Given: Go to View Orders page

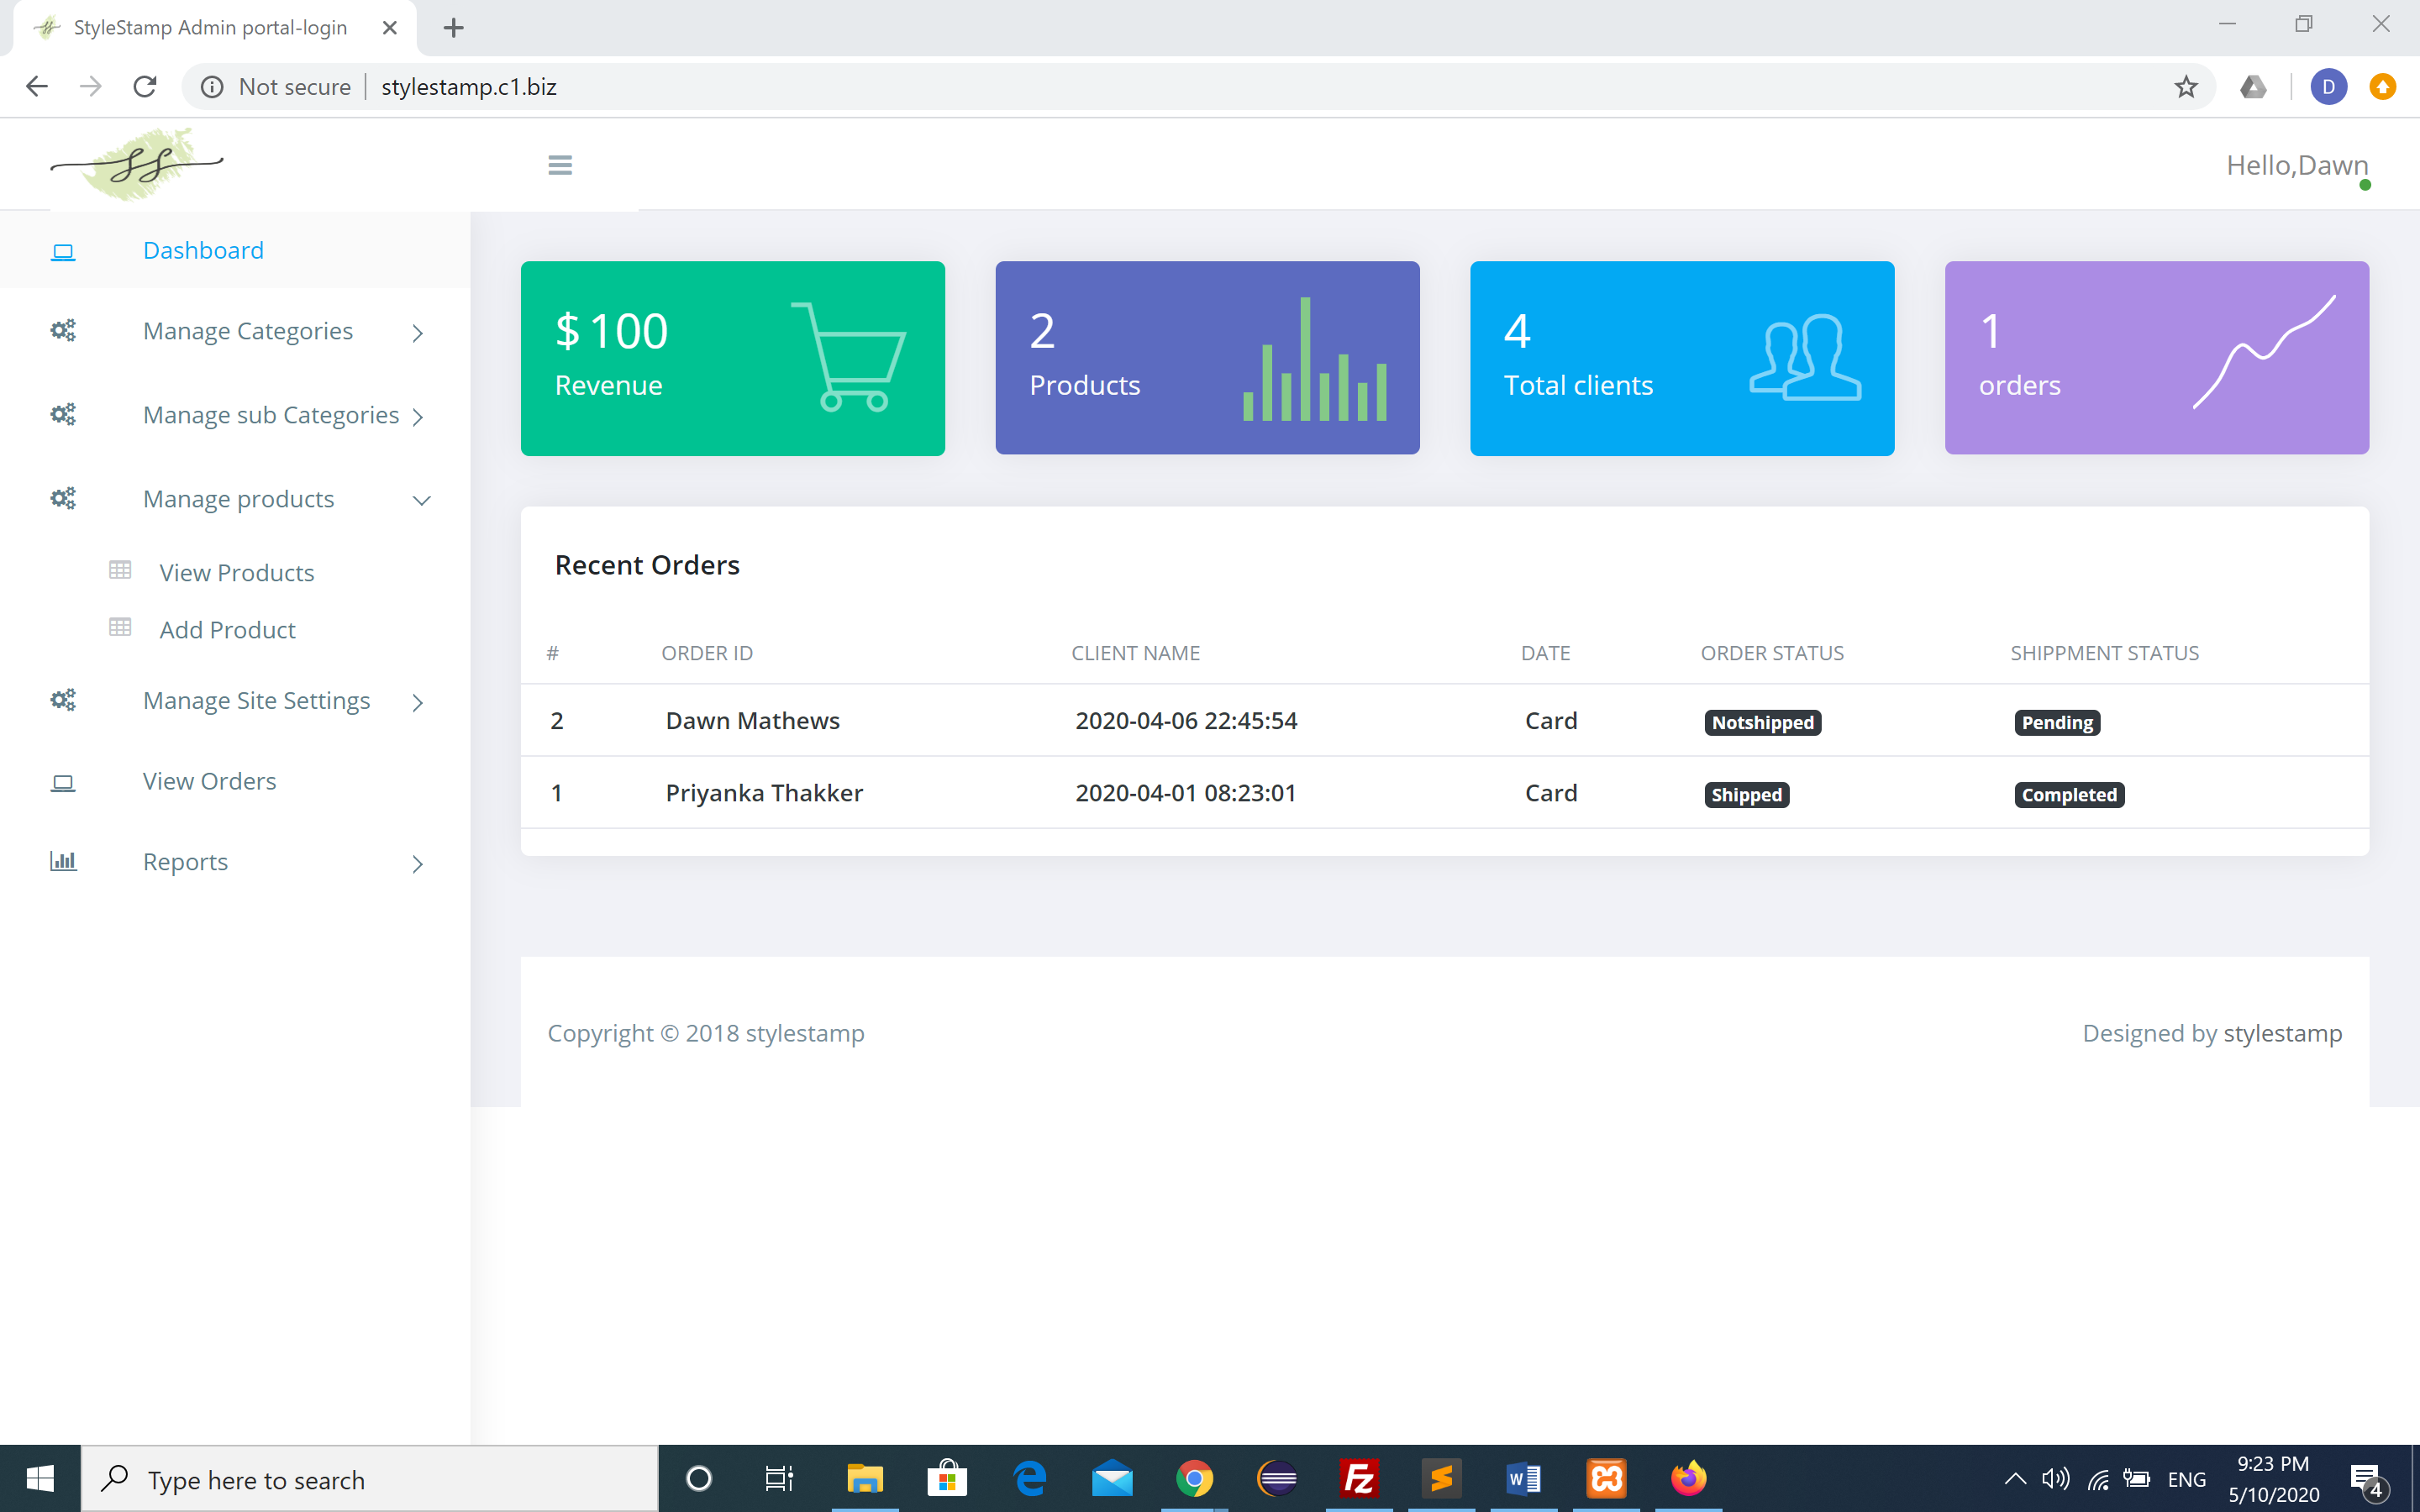Looking at the screenshot, I should point(209,781).
